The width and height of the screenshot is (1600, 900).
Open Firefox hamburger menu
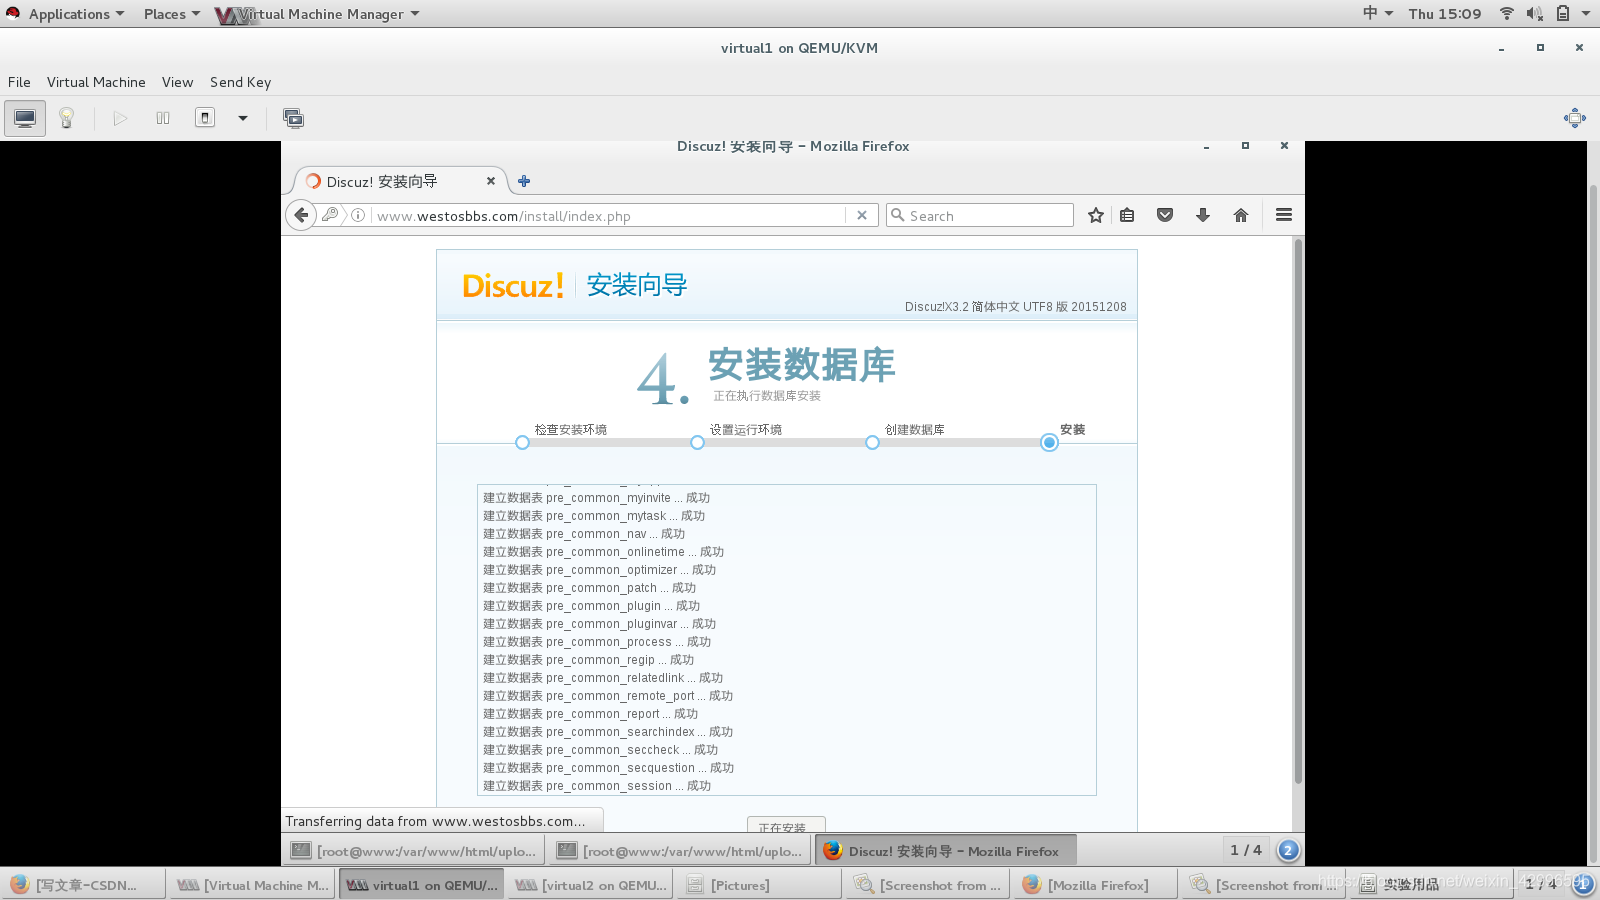pos(1284,215)
